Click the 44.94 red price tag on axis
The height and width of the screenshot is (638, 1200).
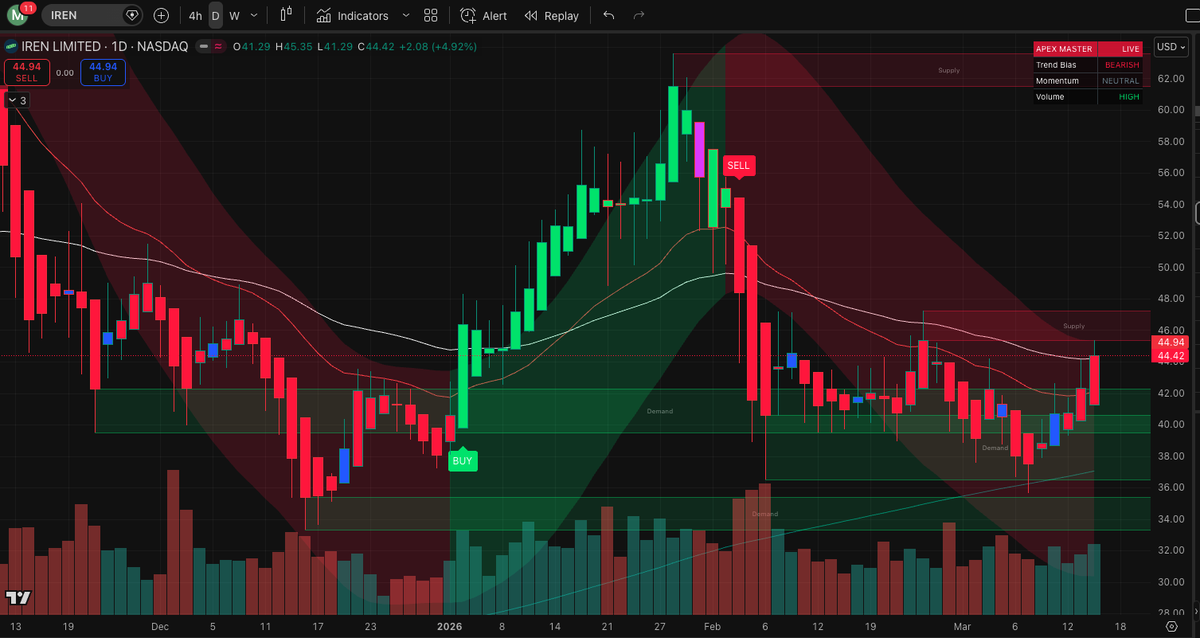(x=1170, y=342)
